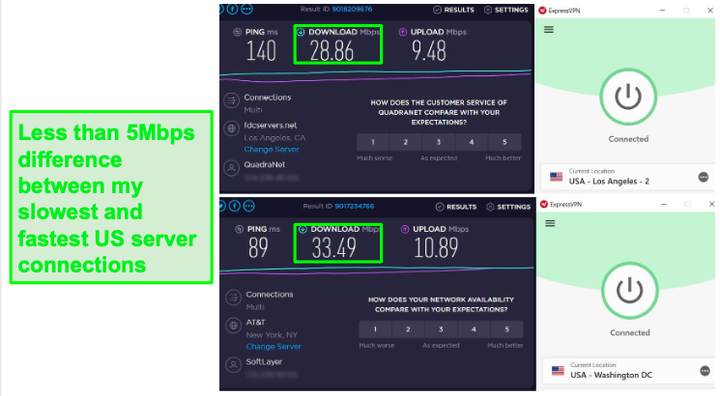720x396 pixels.
Task: Click the 140 ping value
Action: coord(261,51)
